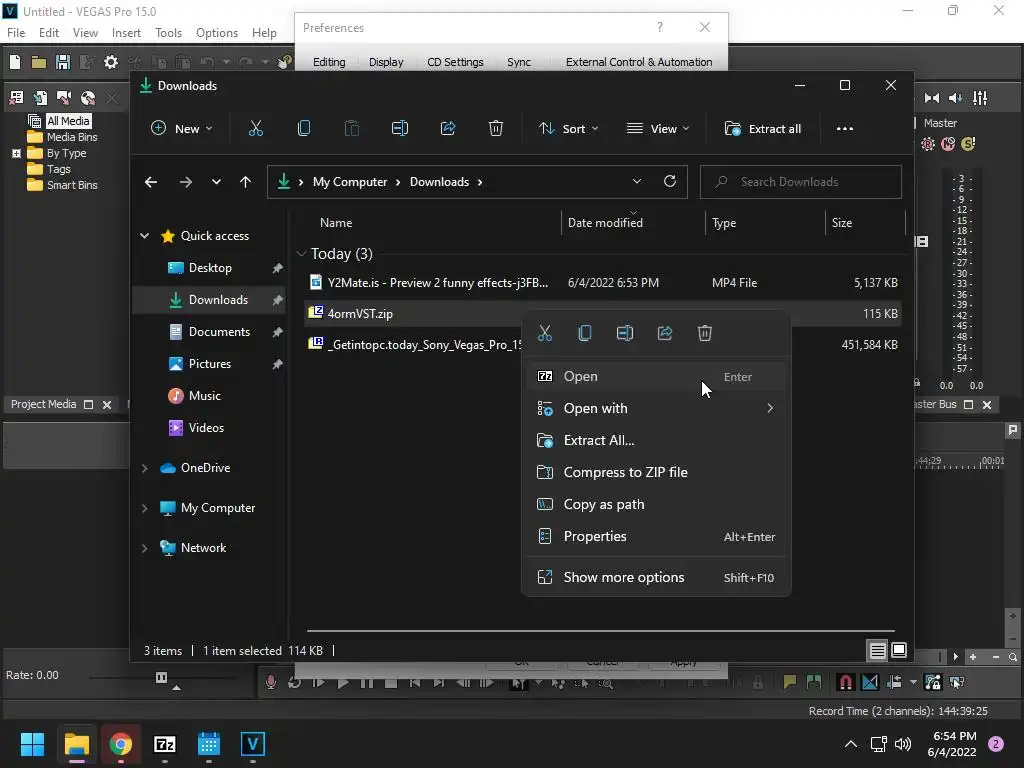The image size is (1024, 768).
Task: Click the VEGAS Play button in transport
Action: [x=343, y=682]
